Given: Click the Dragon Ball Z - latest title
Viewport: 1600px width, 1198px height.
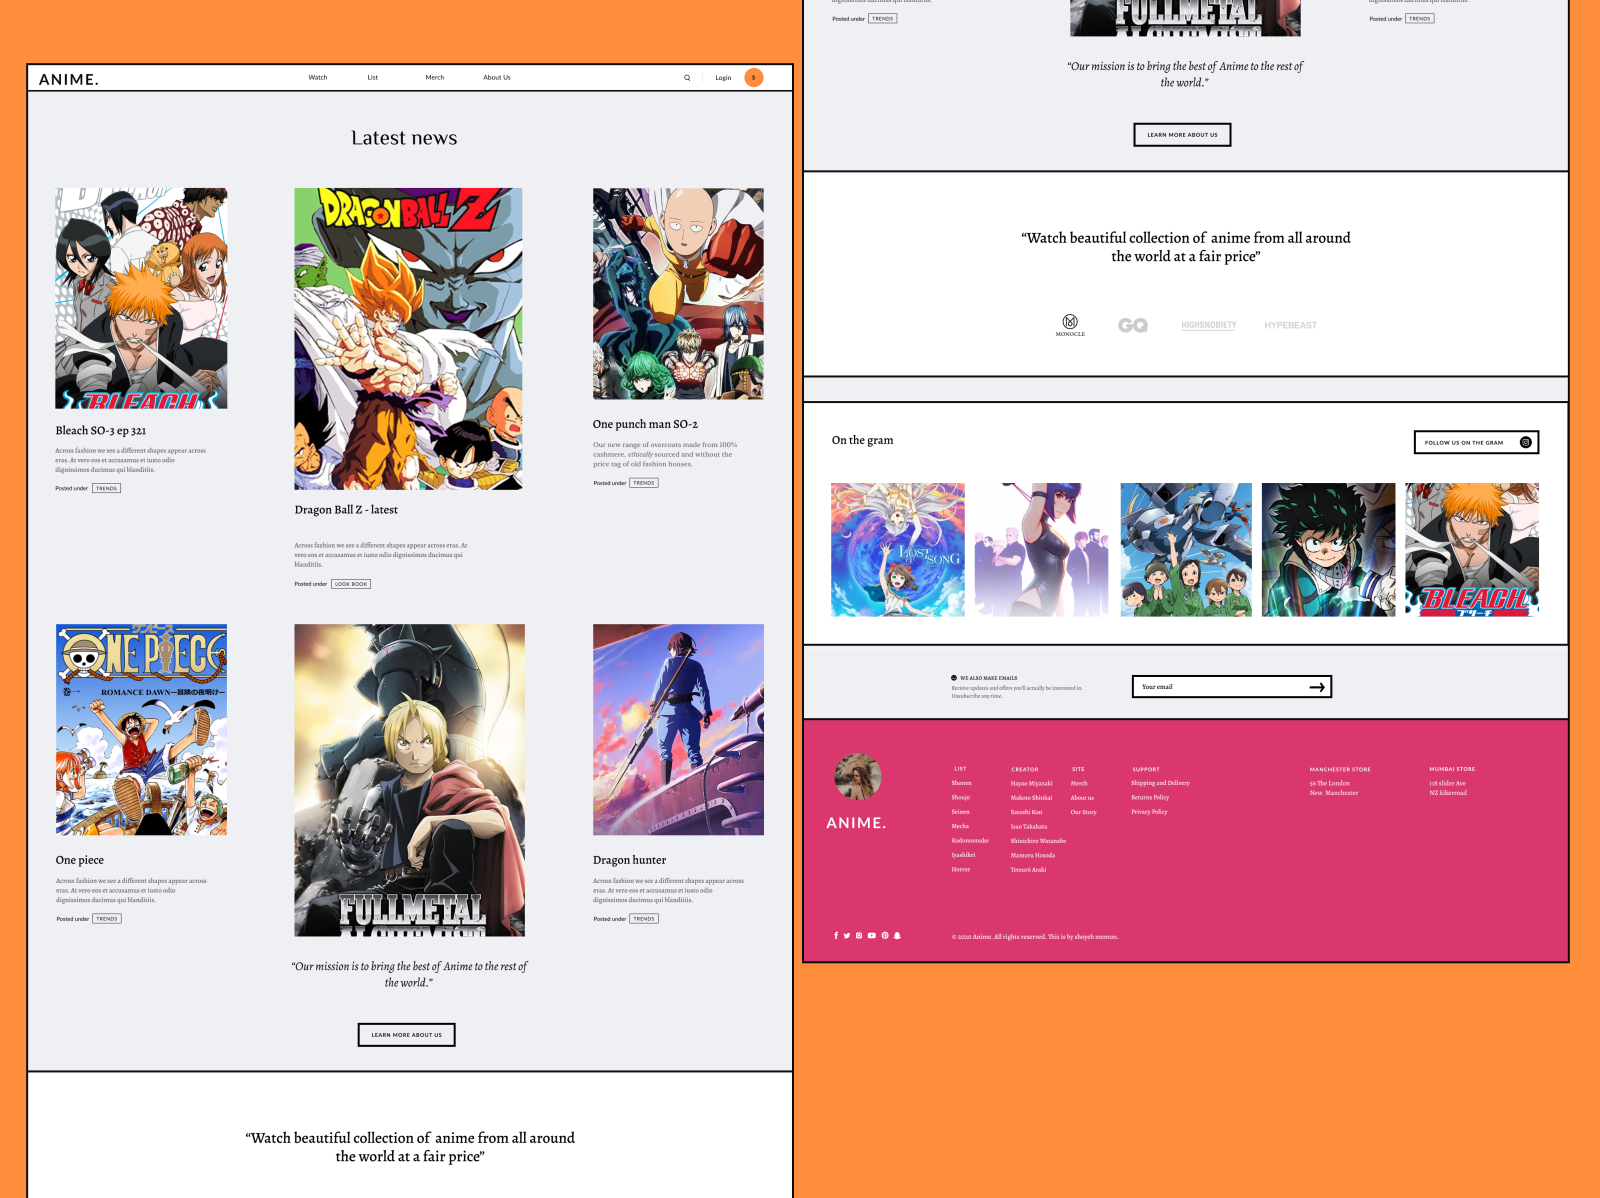Looking at the screenshot, I should pyautogui.click(x=346, y=510).
